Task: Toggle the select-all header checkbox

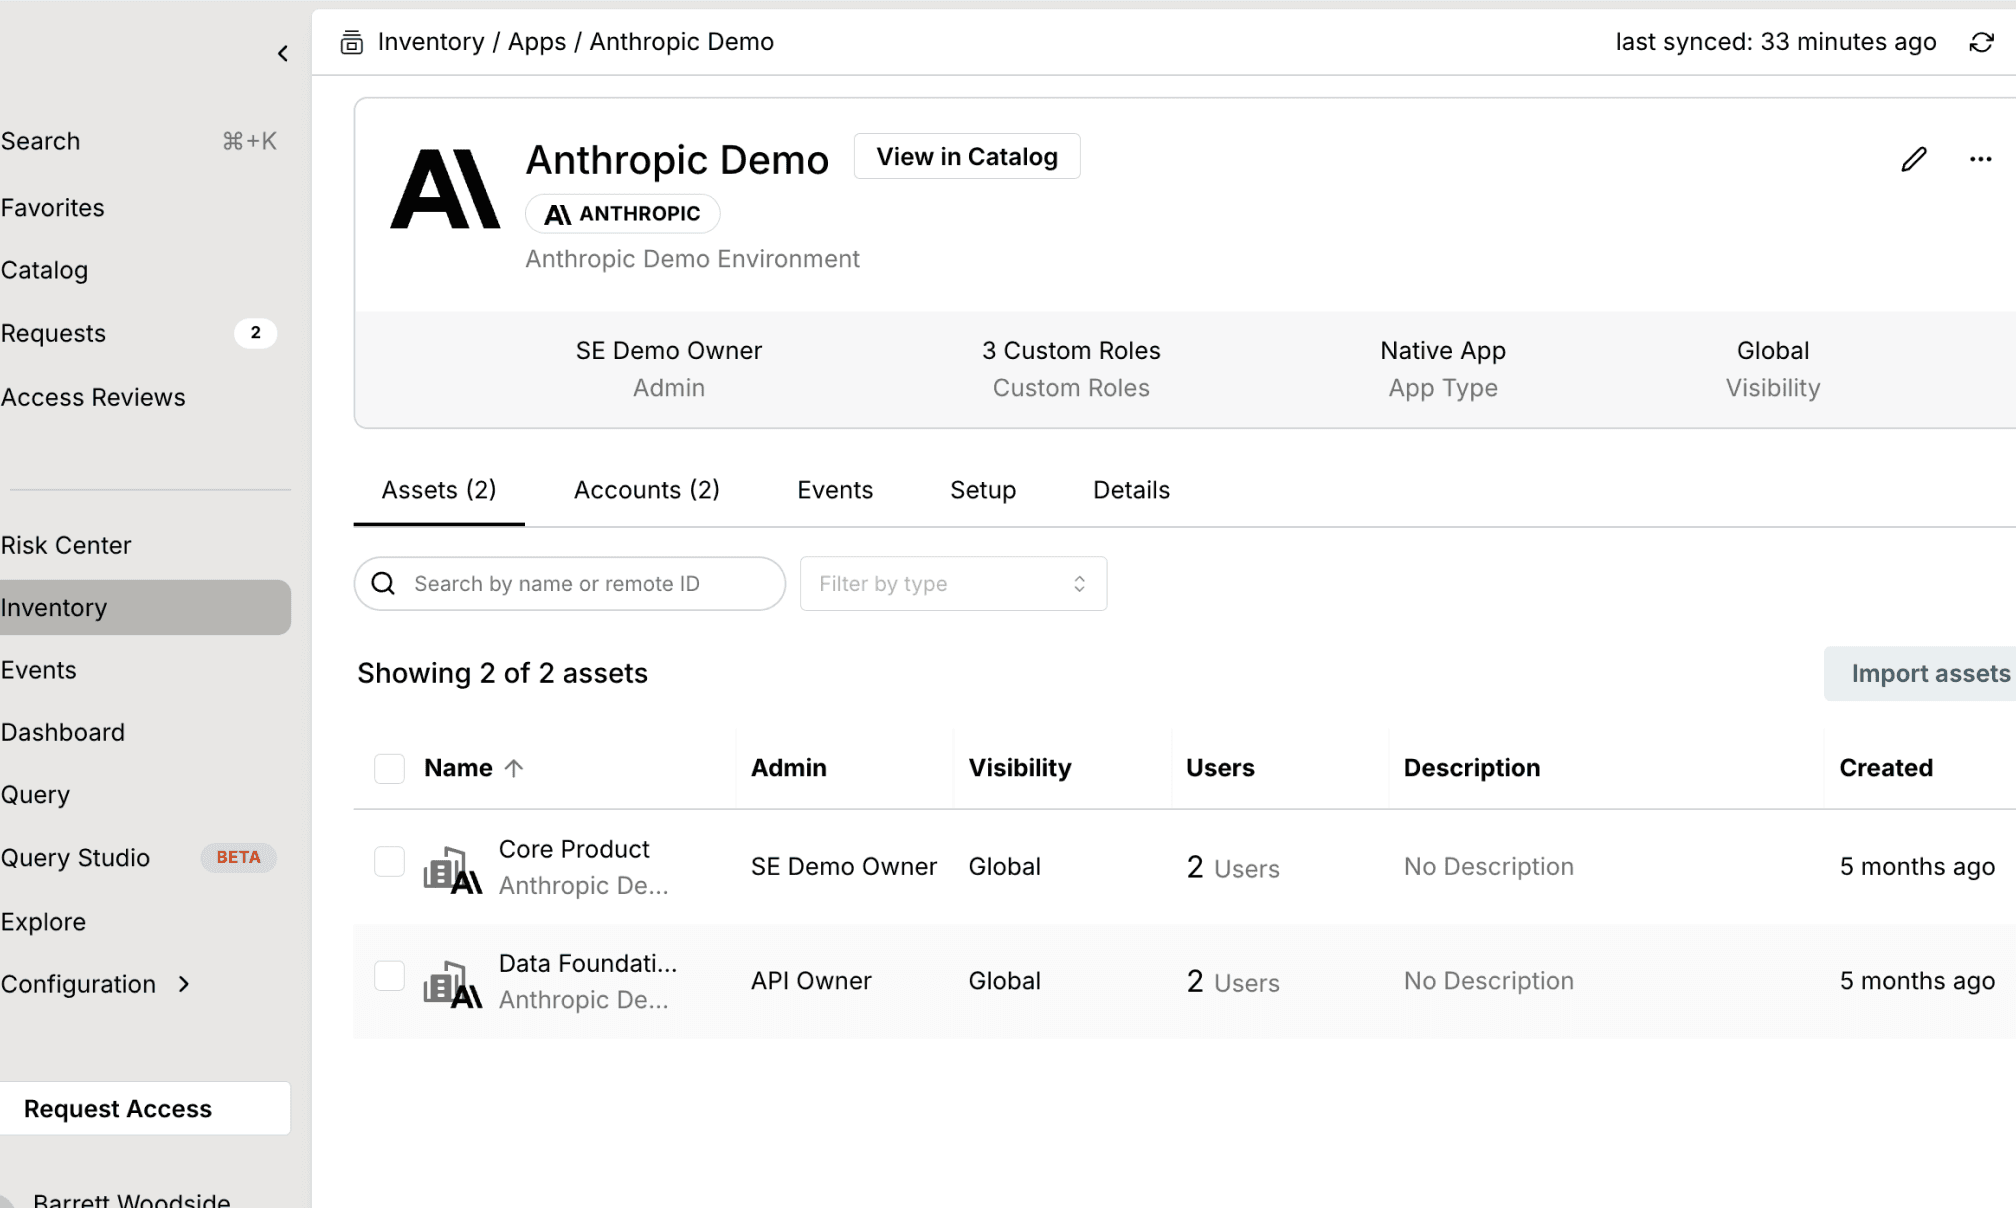Action: 389,768
